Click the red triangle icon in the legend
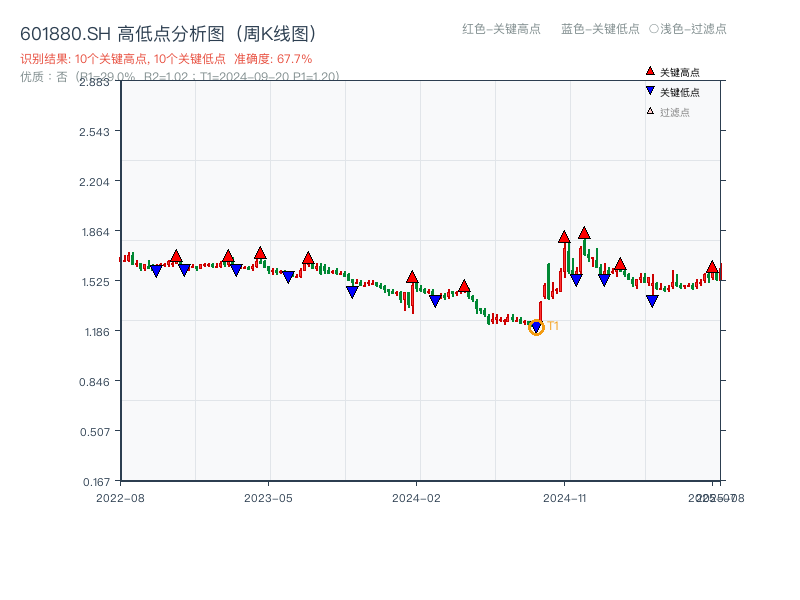Screen dimensions: 800x600 pos(650,72)
